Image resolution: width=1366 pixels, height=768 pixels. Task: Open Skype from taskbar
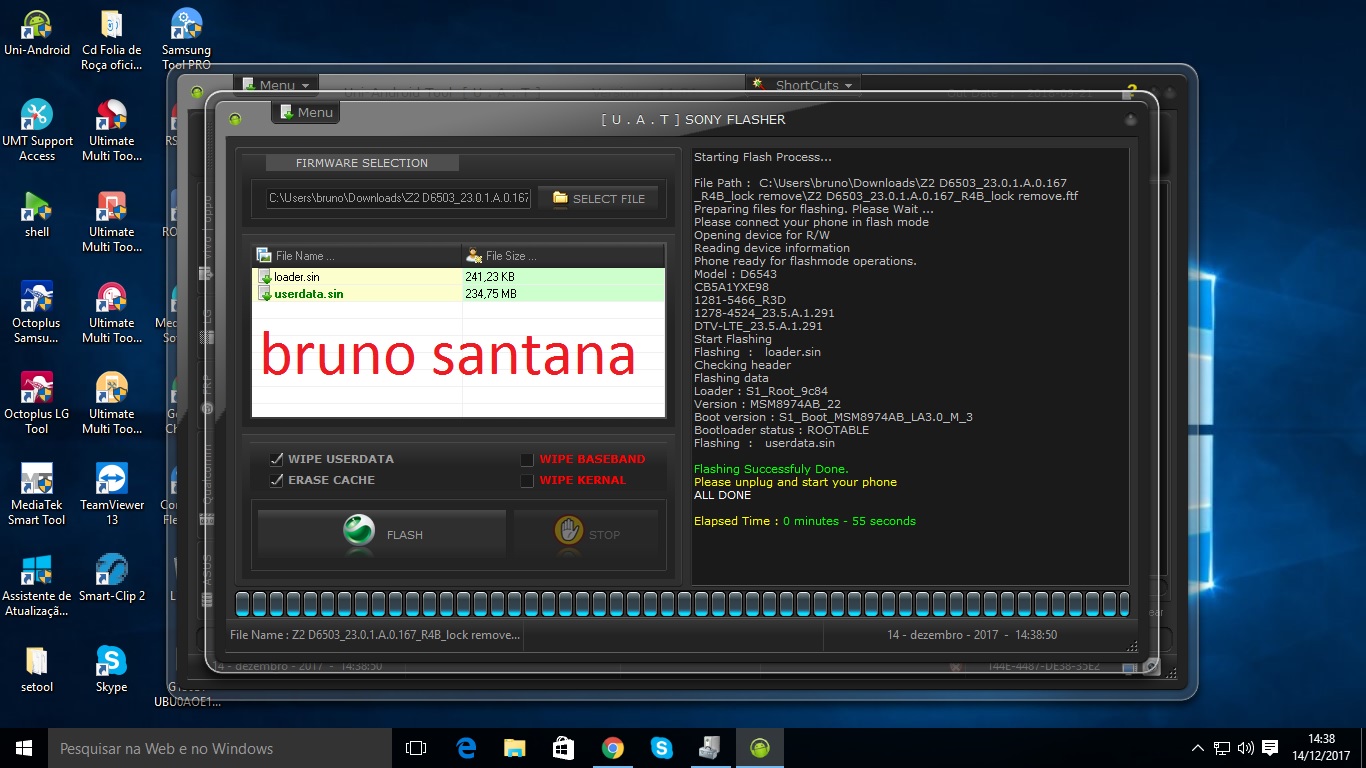click(x=661, y=748)
